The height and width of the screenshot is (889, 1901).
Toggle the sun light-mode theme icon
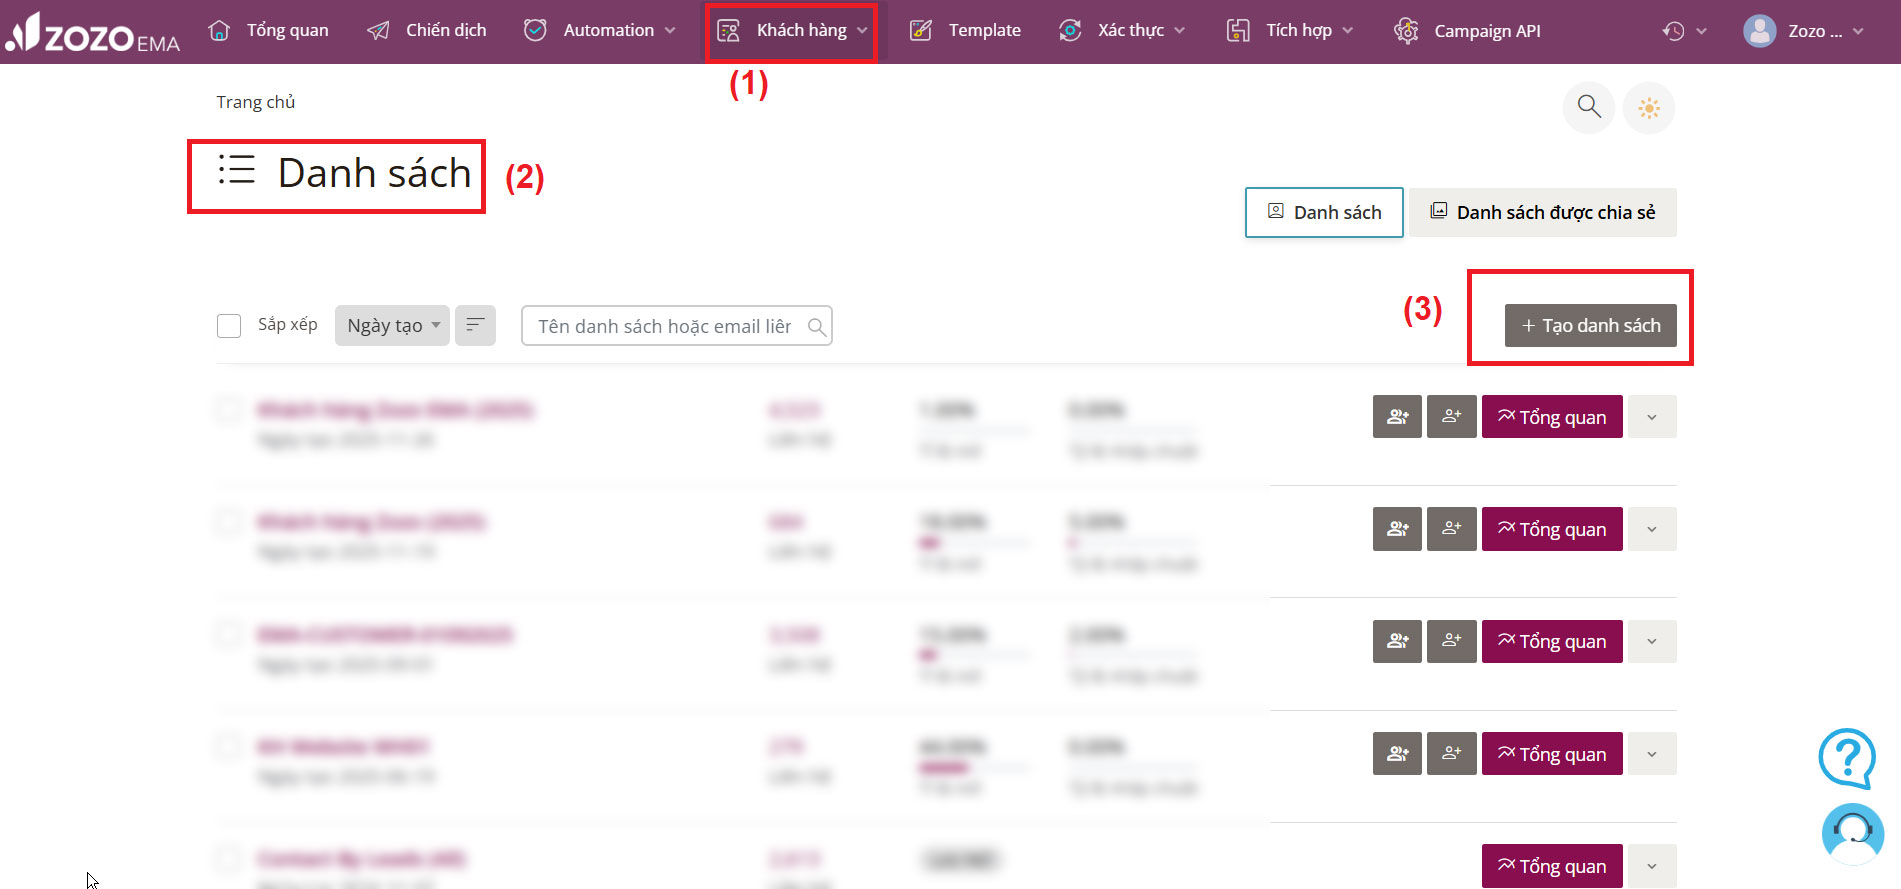(x=1648, y=108)
